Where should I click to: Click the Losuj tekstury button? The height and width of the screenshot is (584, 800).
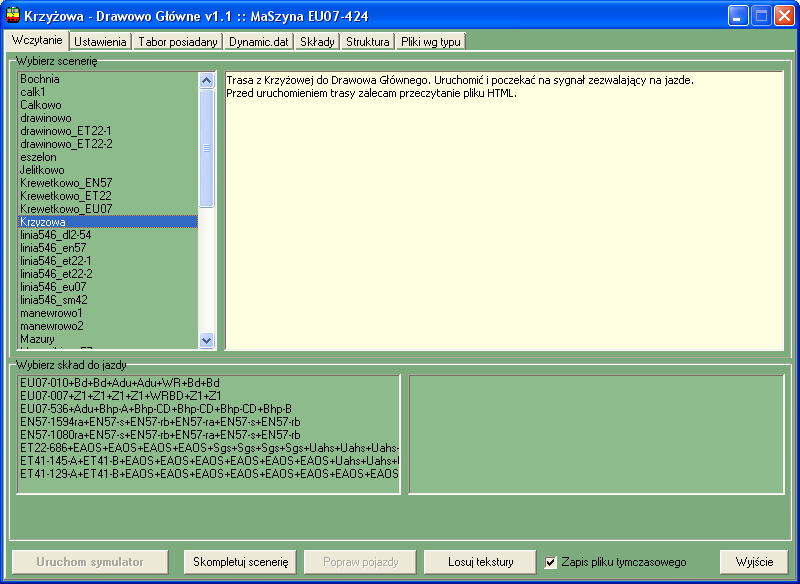click(480, 562)
